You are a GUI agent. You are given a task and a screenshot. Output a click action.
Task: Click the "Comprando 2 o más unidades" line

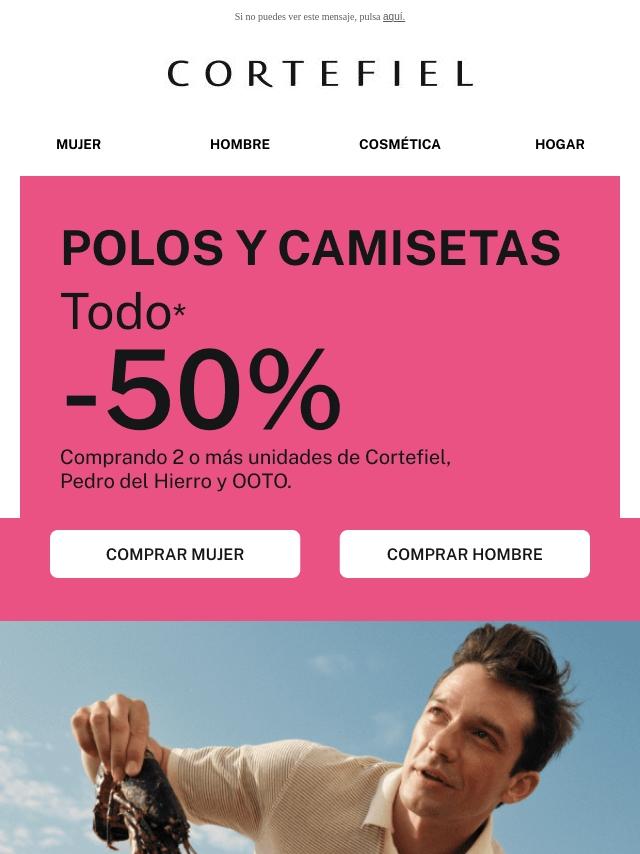255,457
